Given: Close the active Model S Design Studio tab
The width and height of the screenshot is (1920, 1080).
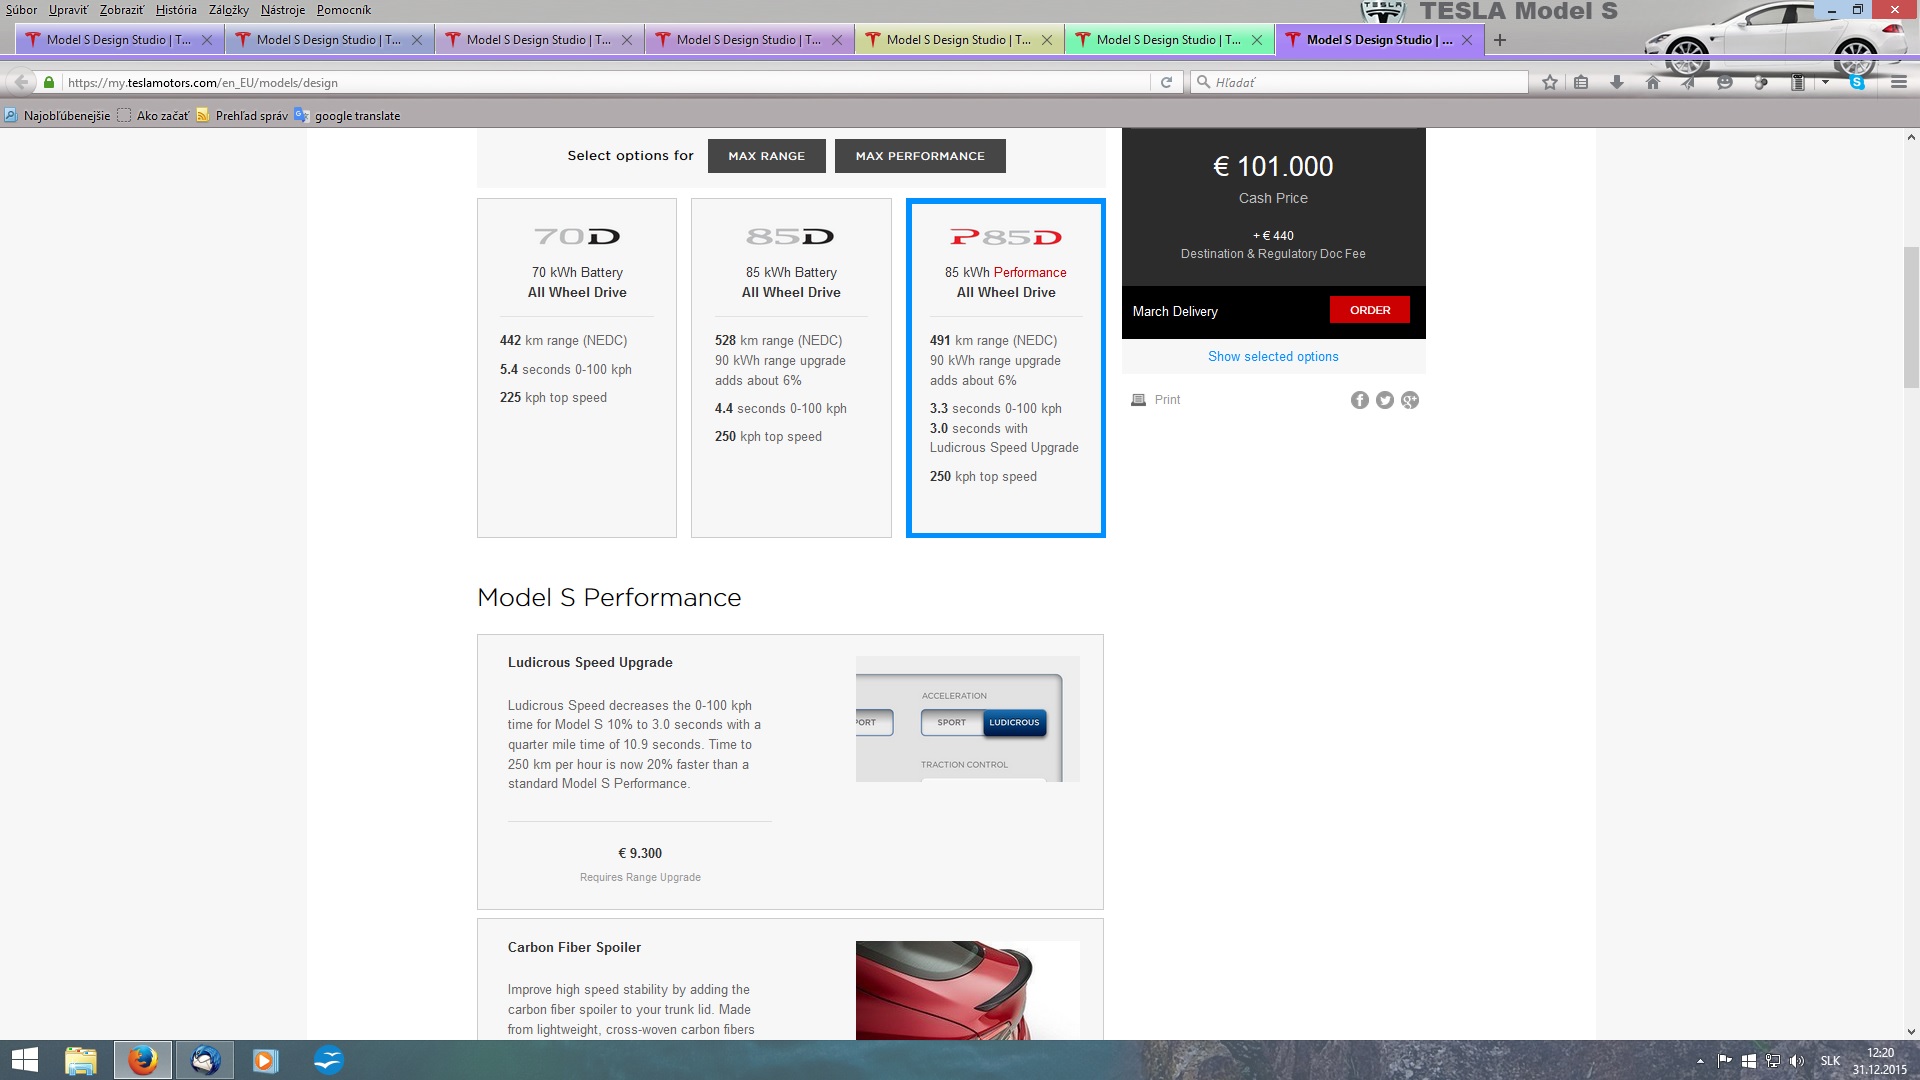Looking at the screenshot, I should 1467,40.
